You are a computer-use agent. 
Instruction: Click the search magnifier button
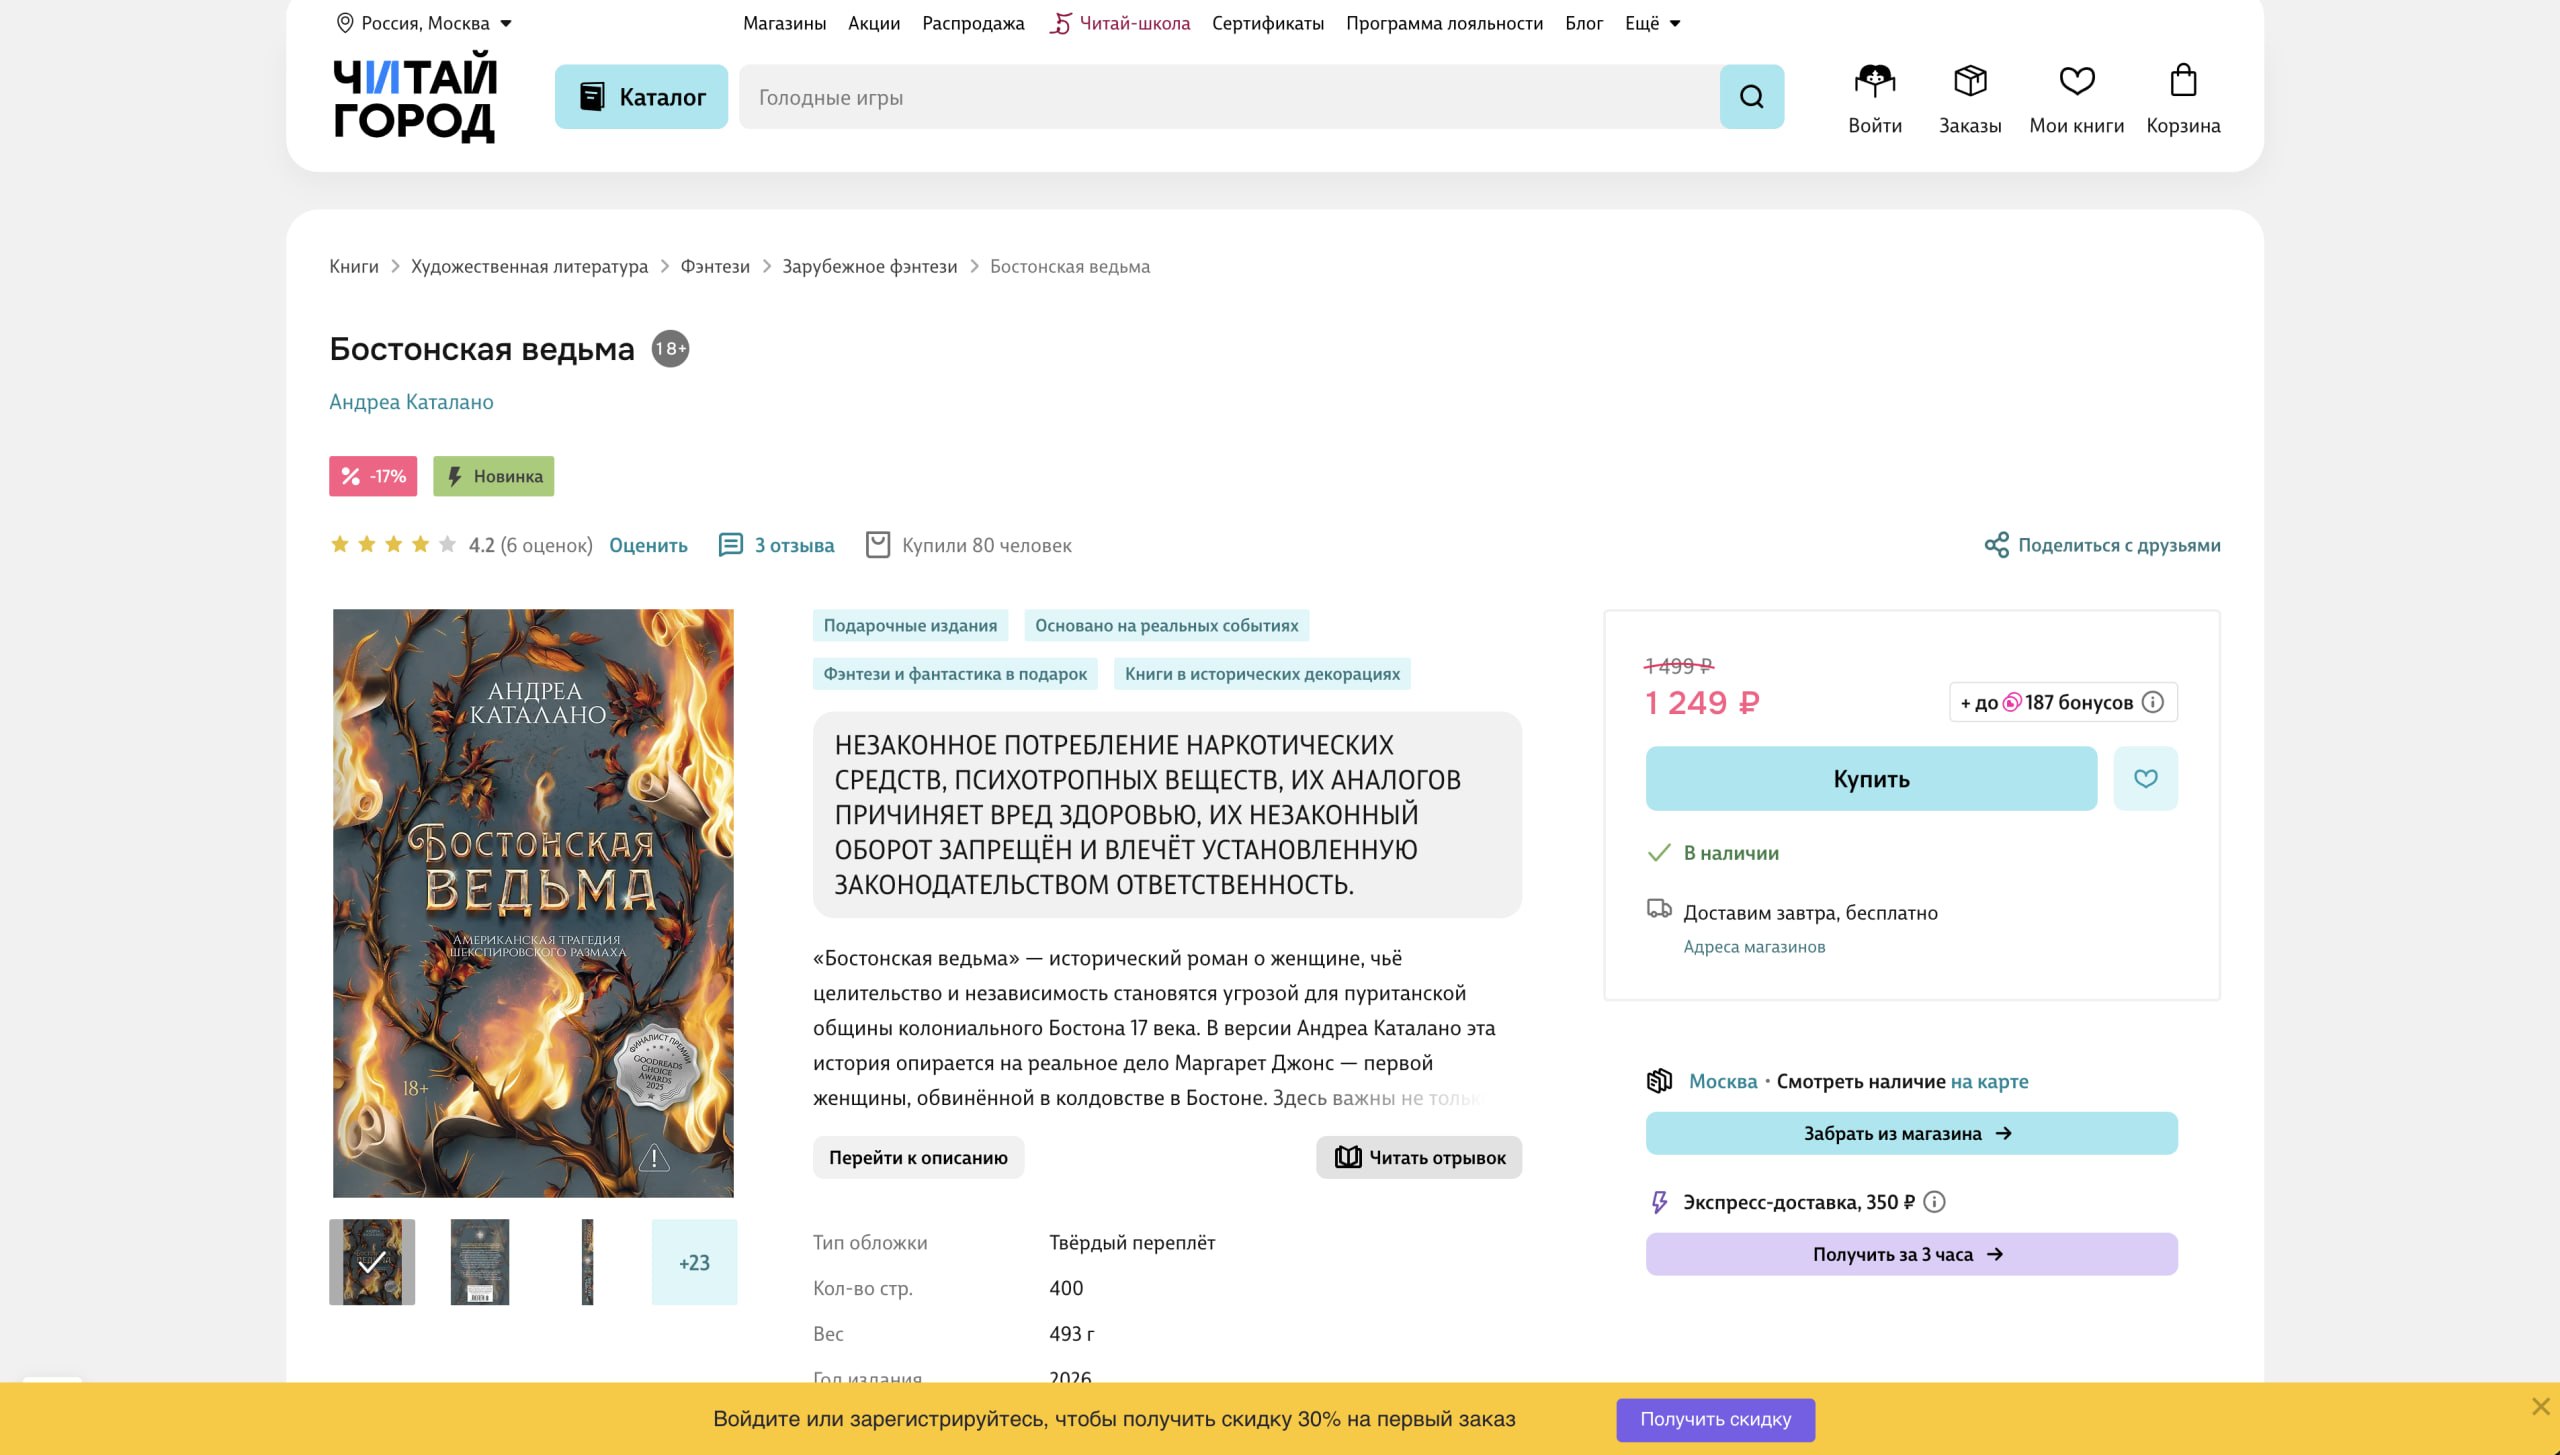click(1751, 97)
